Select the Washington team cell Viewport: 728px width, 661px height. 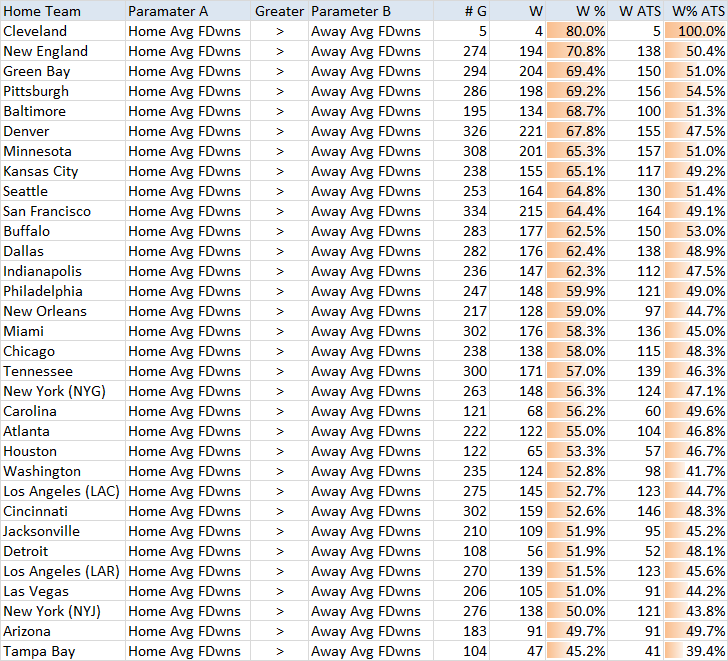[x=63, y=470]
